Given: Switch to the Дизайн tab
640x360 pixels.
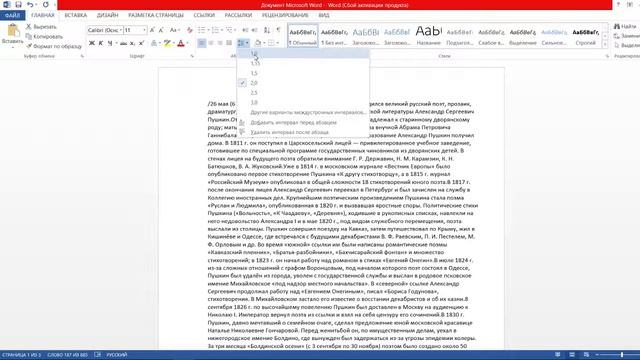Looking at the screenshot, I should [x=107, y=15].
